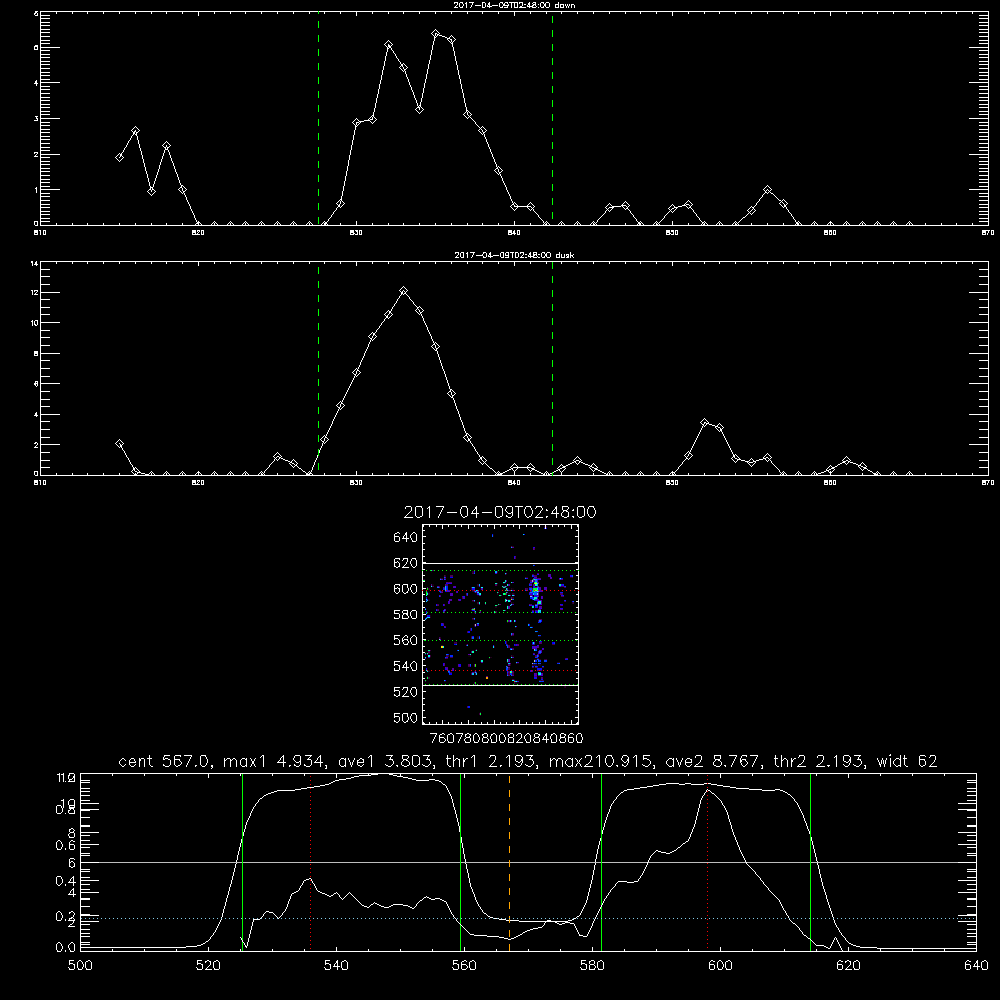This screenshot has height=1000, width=1000.
Task: Click the highest diamond marker in the dusk plot
Action: tap(403, 291)
